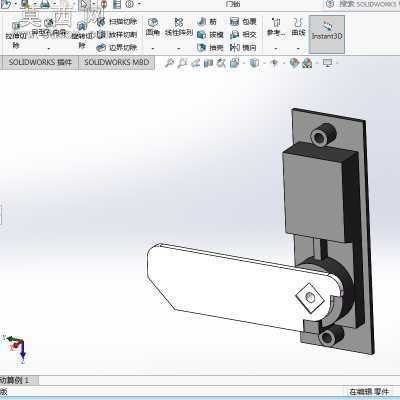This screenshot has height=400, width=400.
Task: Select the 镜向 mirror feature
Action: (243, 47)
